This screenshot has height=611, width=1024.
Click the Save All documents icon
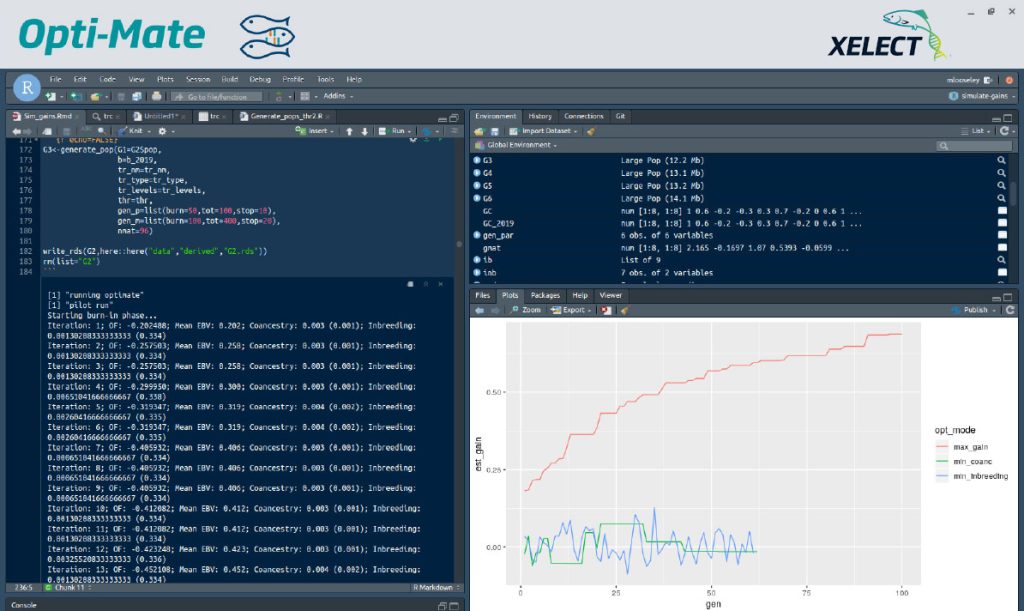136,97
